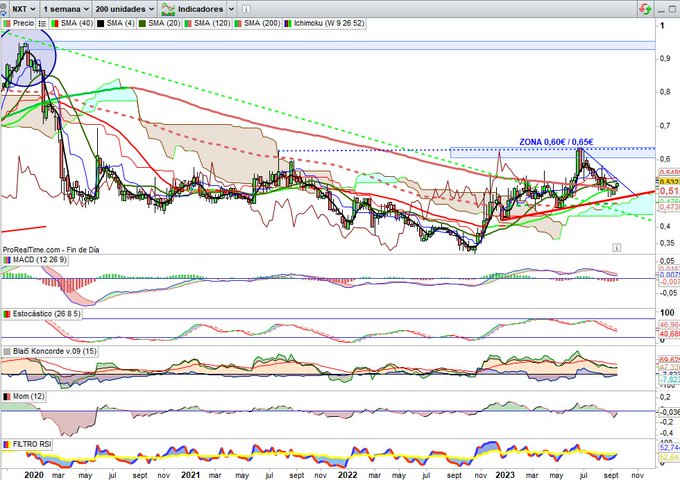Viewport: 680px width, 480px height.
Task: Click the 100 label on Estocástico axis
Action: pos(667,312)
